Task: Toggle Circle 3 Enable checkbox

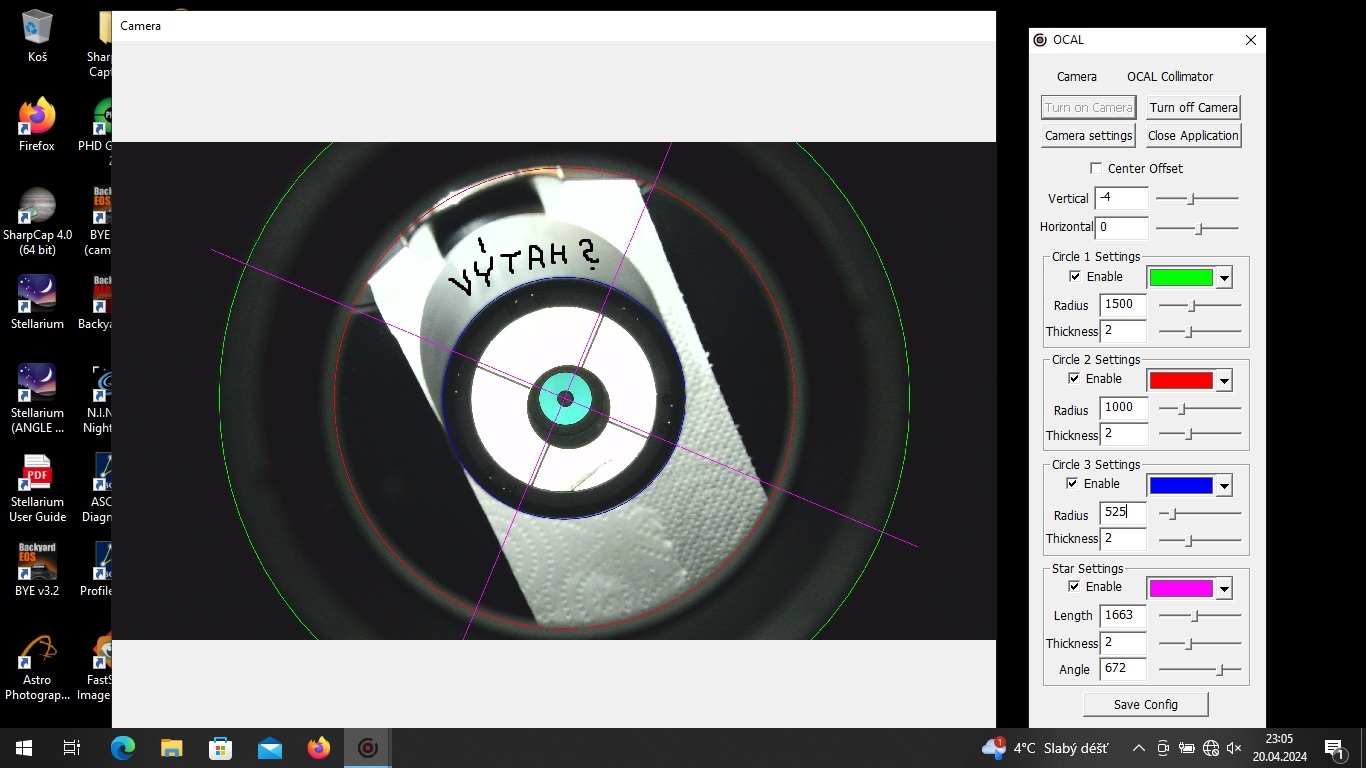Action: click(x=1072, y=483)
